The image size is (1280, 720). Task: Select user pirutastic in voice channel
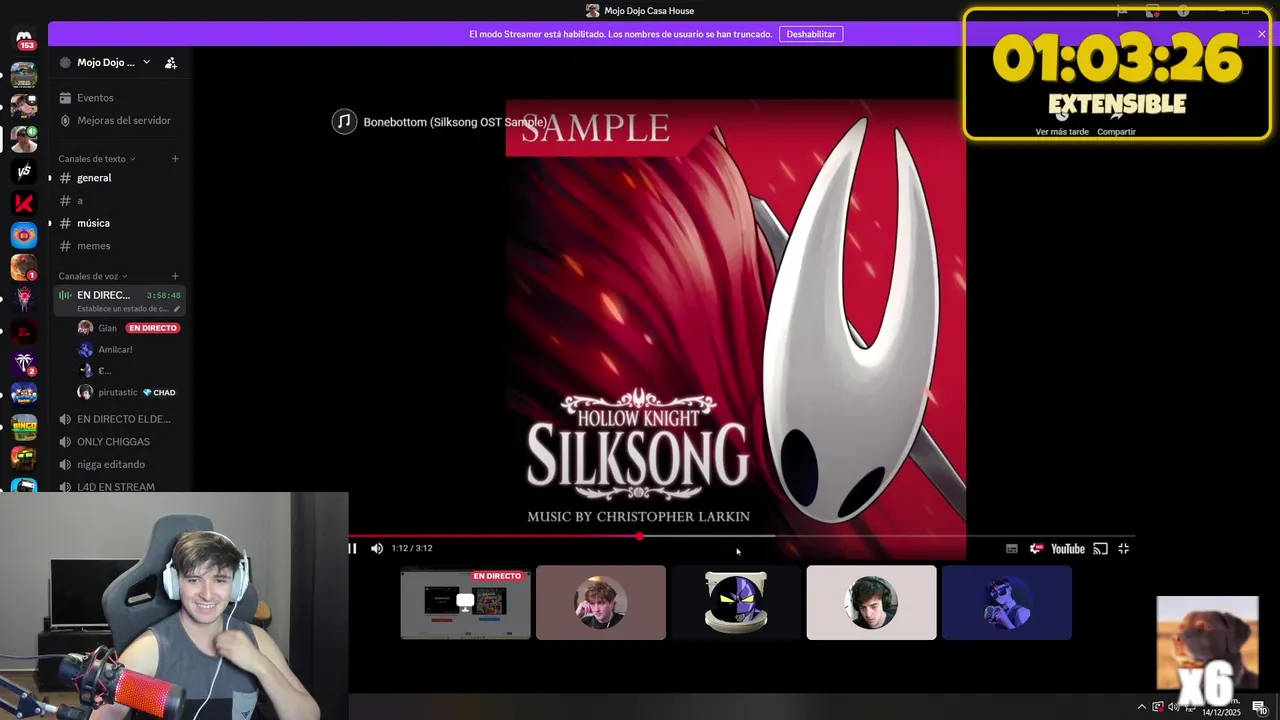point(117,392)
